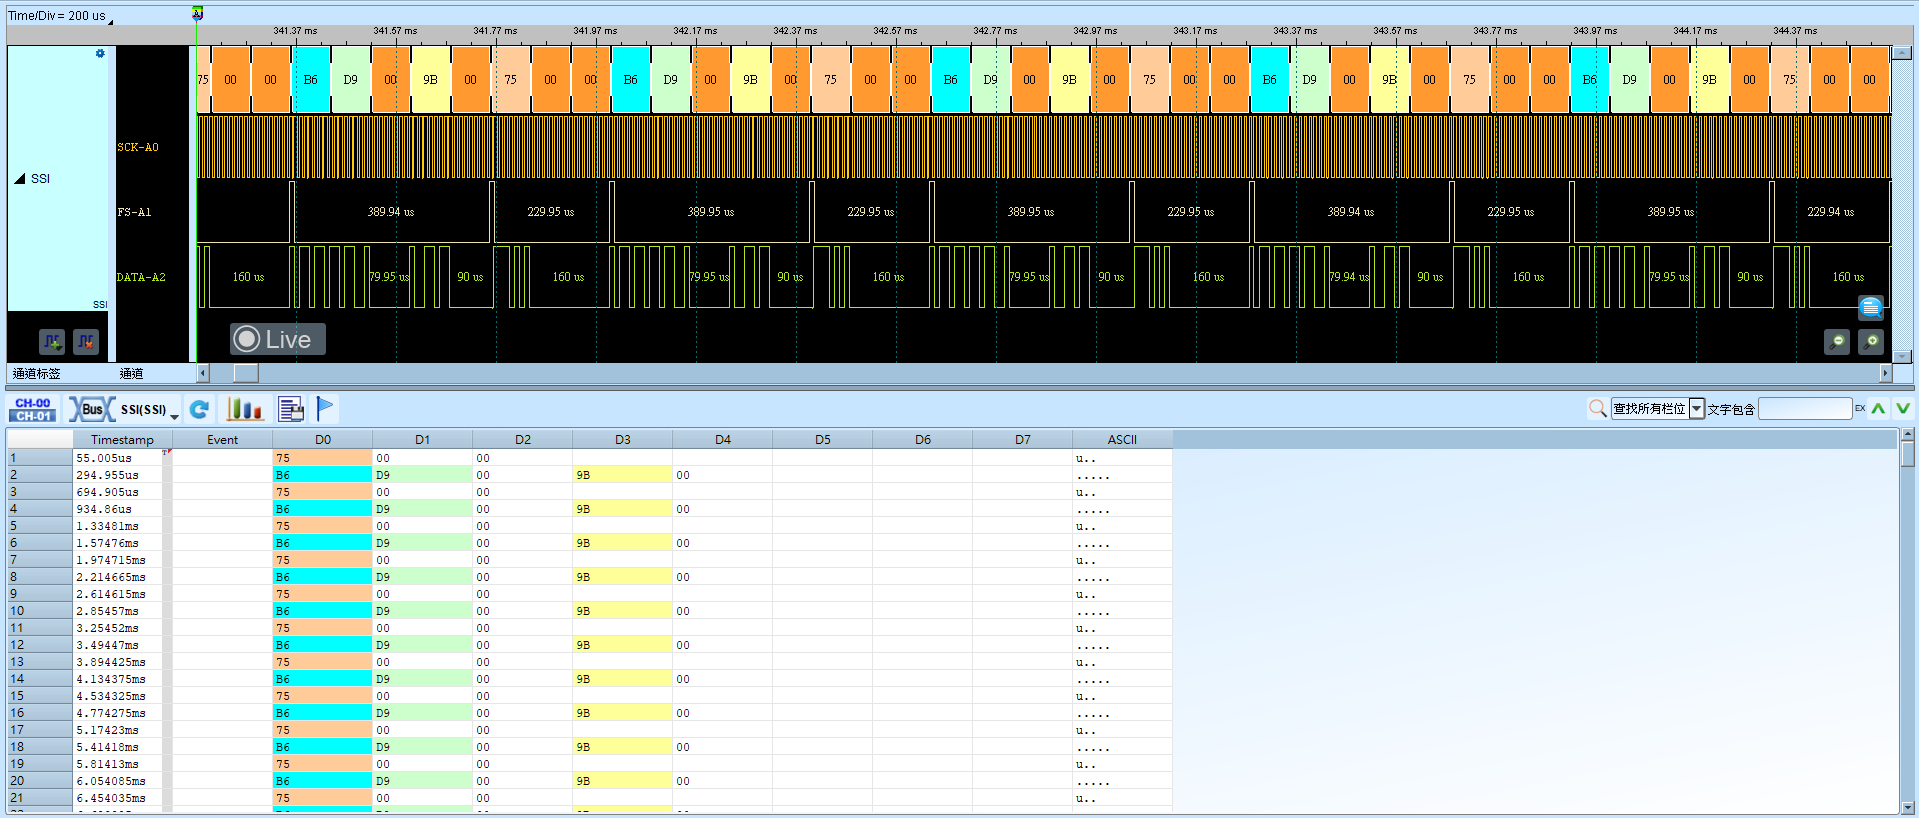Collapse the SSI bus group triangle
Screen dimensions: 1919x818
(x=19, y=179)
